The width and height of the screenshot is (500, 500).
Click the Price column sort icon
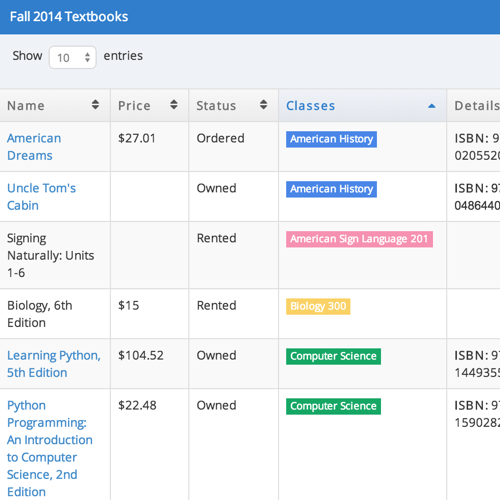(174, 105)
